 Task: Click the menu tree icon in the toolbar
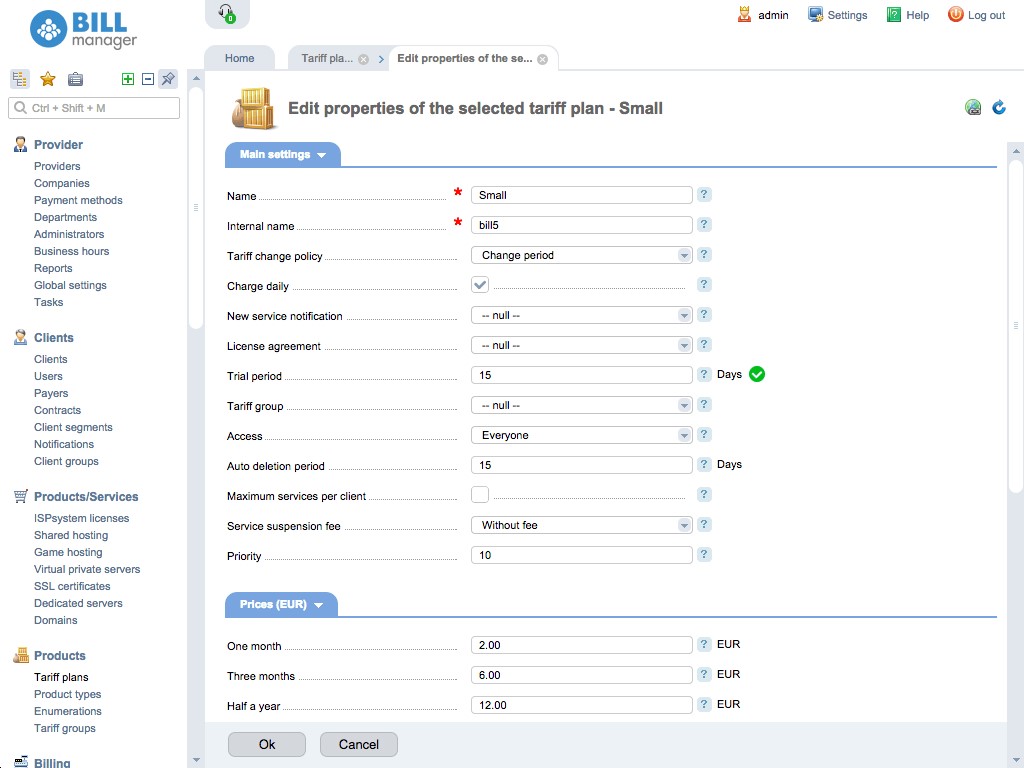point(19,79)
